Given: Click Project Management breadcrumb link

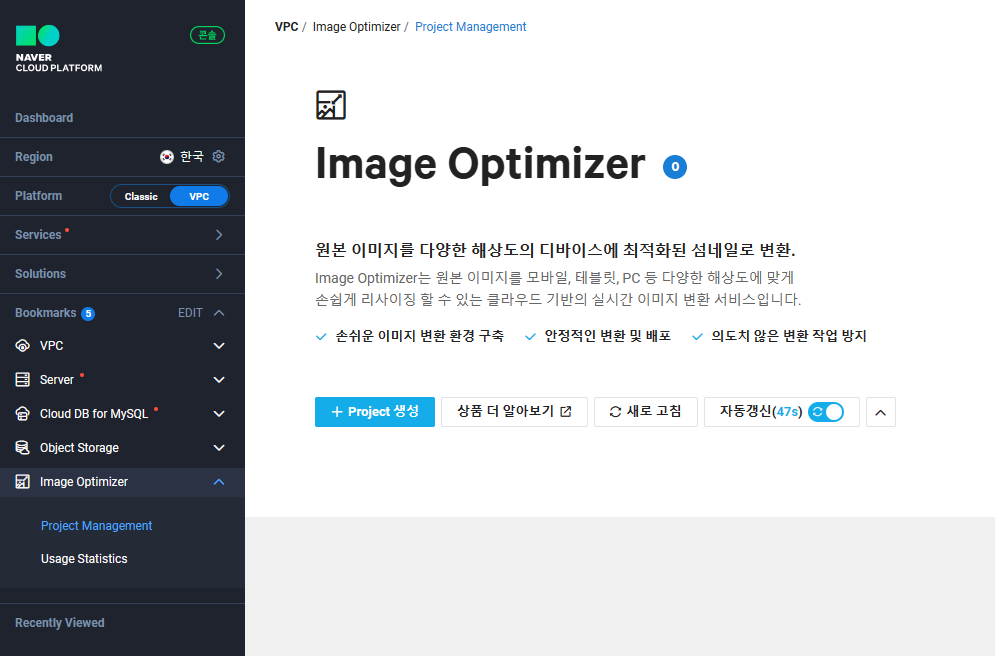Looking at the screenshot, I should click(470, 27).
